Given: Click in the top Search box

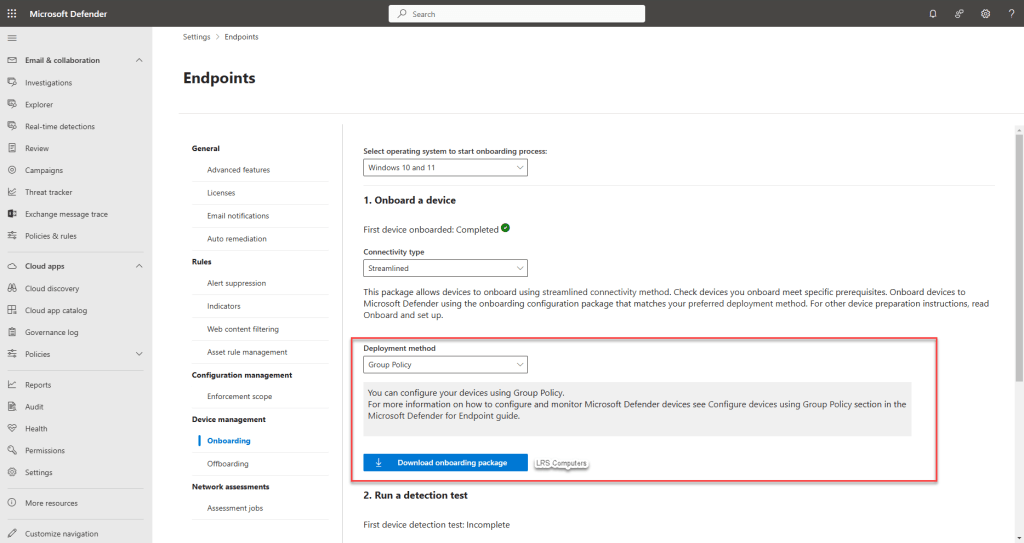Looking at the screenshot, I should (x=516, y=14).
